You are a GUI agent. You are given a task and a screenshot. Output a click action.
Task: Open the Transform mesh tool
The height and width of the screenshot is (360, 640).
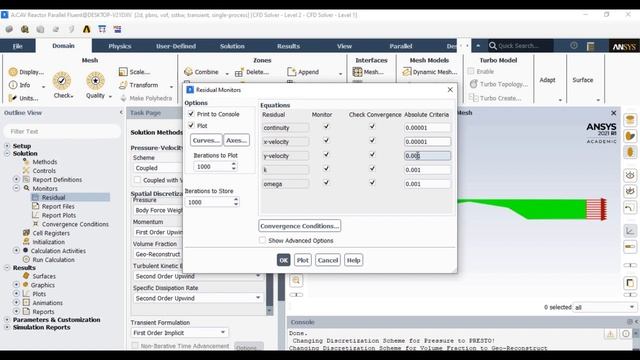(x=123, y=85)
